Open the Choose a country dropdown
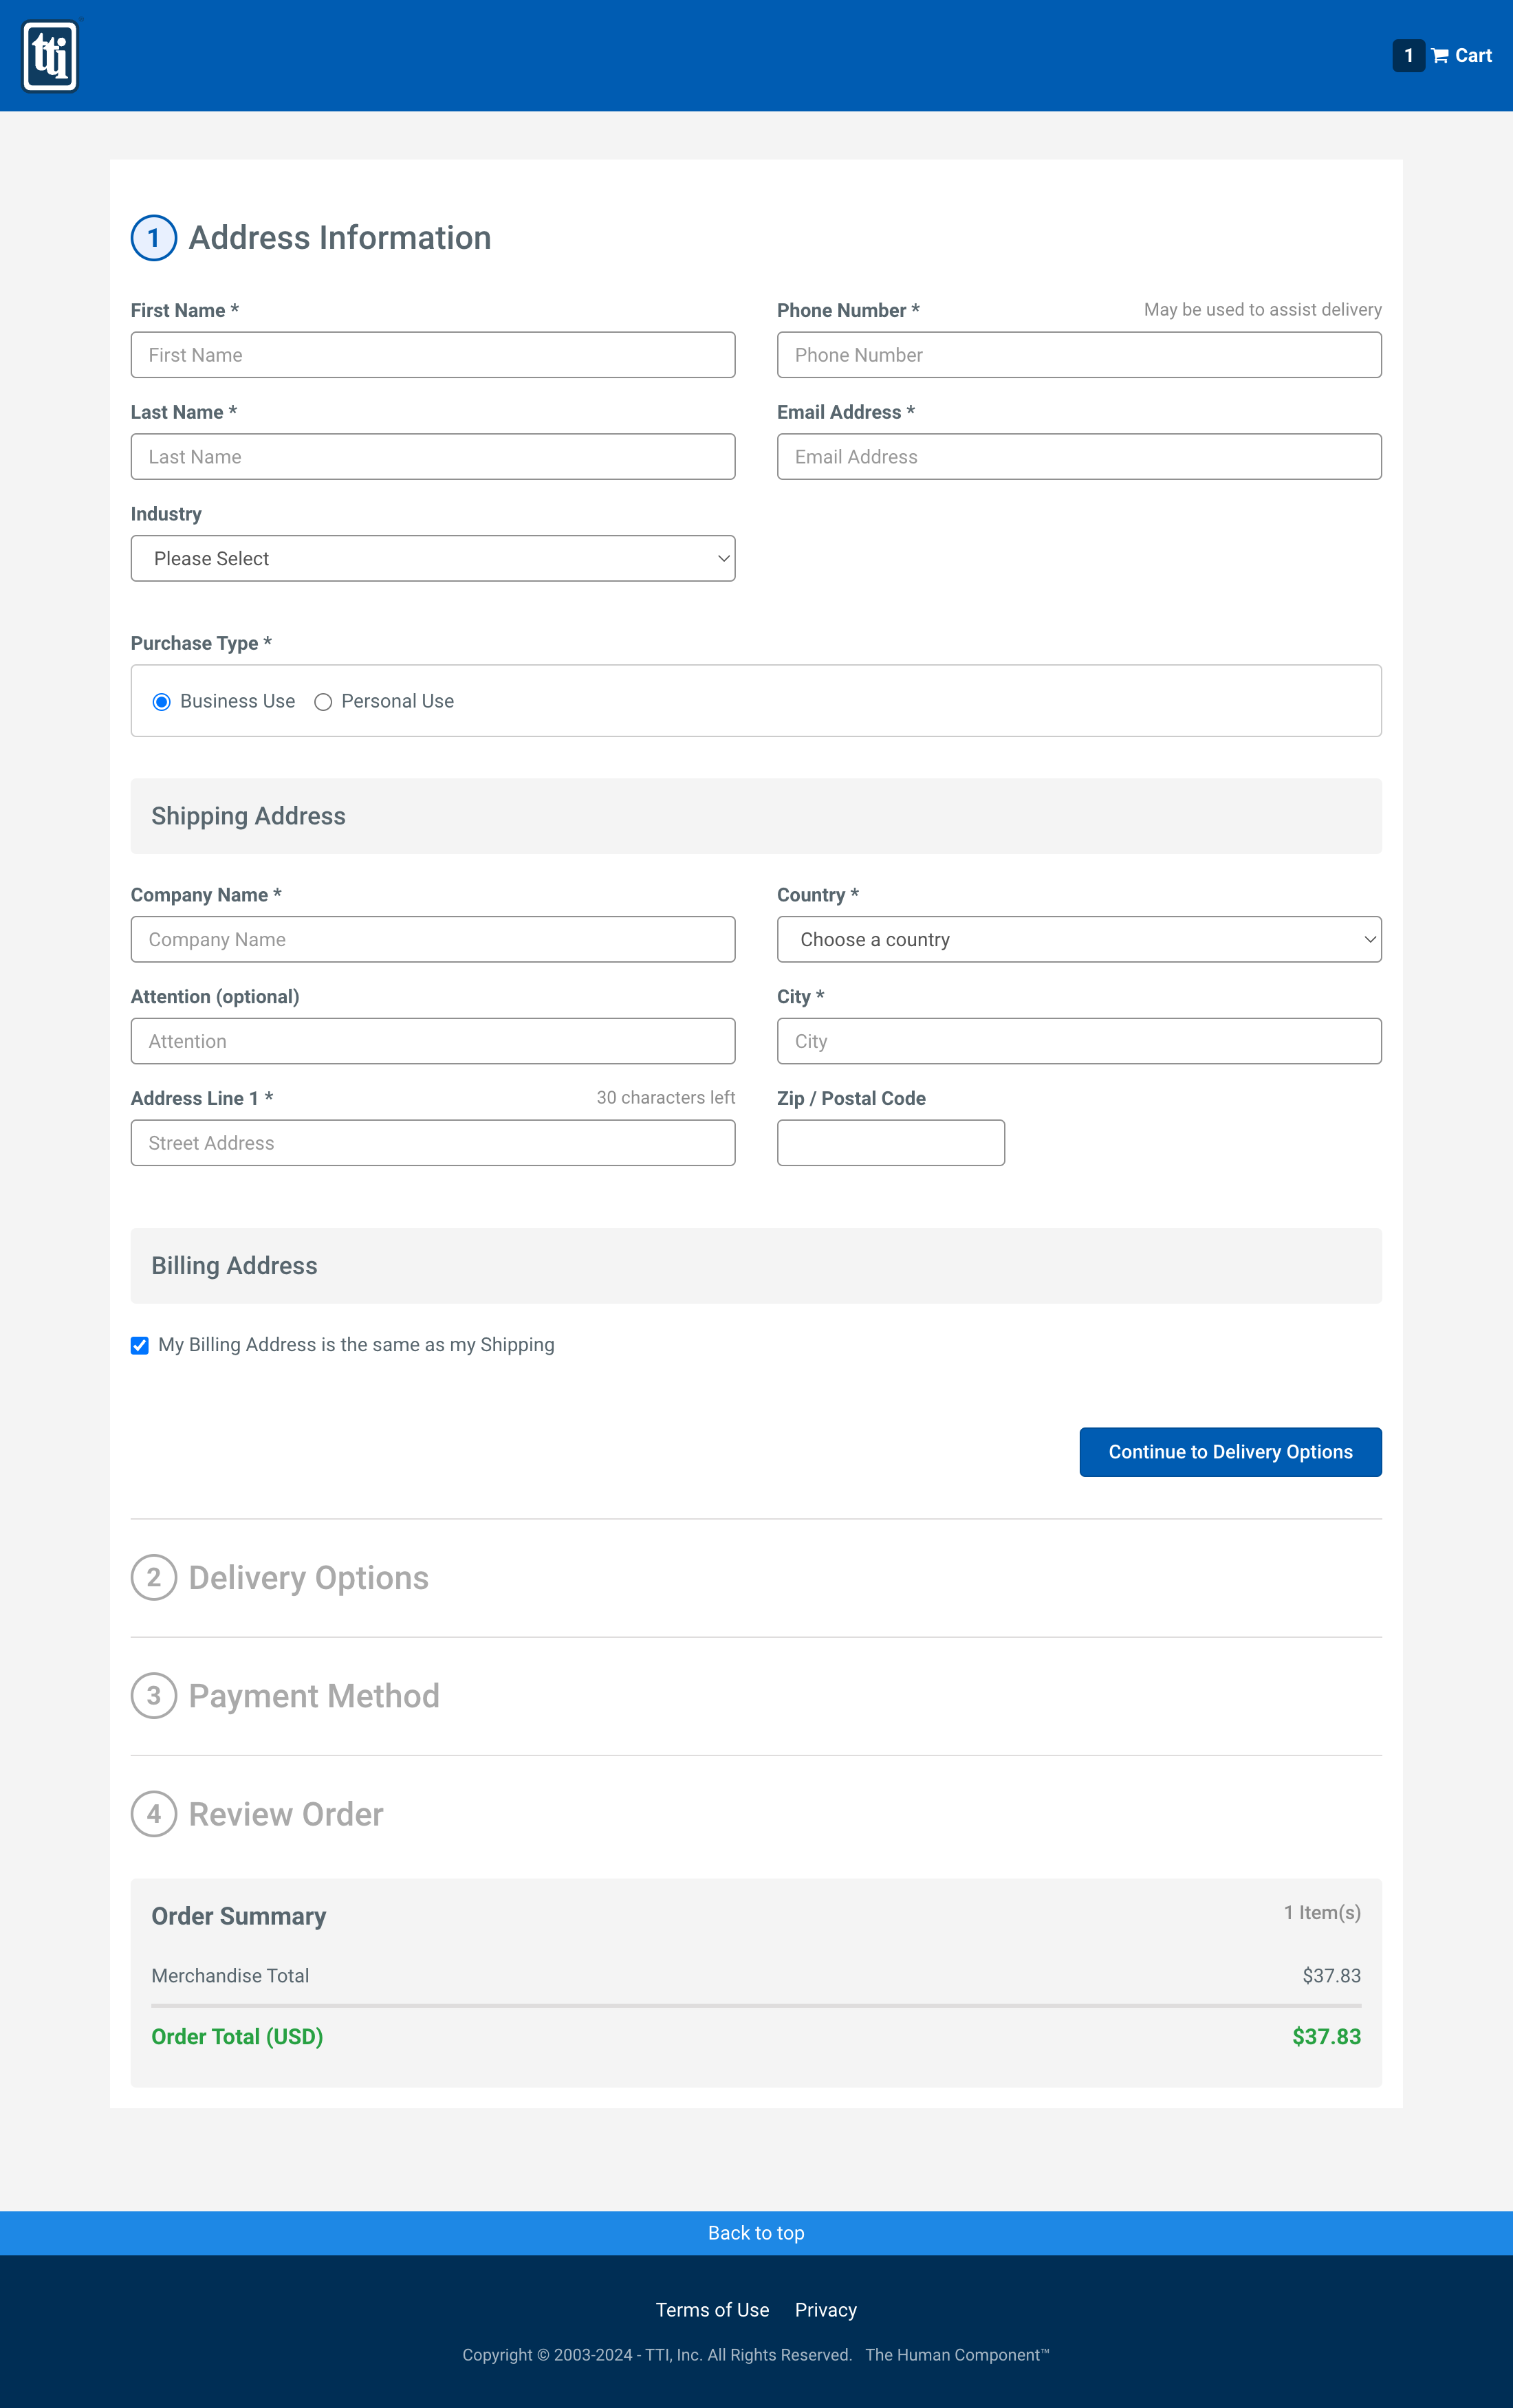 point(1079,939)
